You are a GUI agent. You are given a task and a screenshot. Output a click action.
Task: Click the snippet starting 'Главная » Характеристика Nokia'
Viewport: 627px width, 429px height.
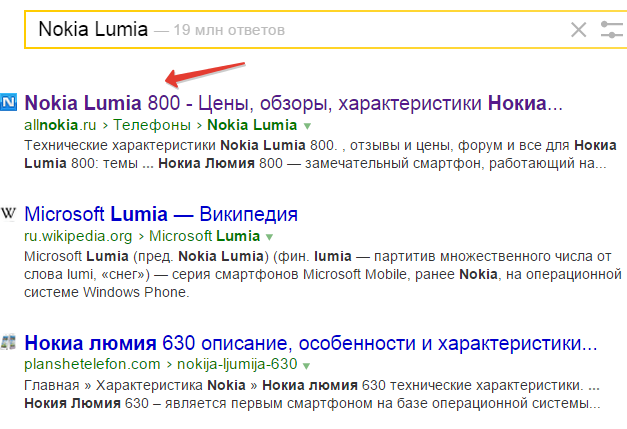click(312, 394)
